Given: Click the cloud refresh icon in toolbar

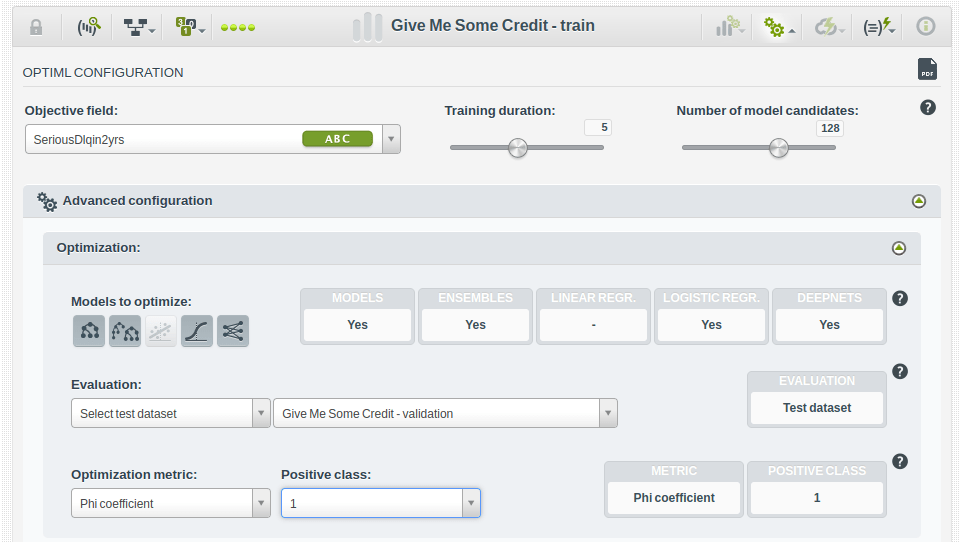Looking at the screenshot, I should pos(829,27).
